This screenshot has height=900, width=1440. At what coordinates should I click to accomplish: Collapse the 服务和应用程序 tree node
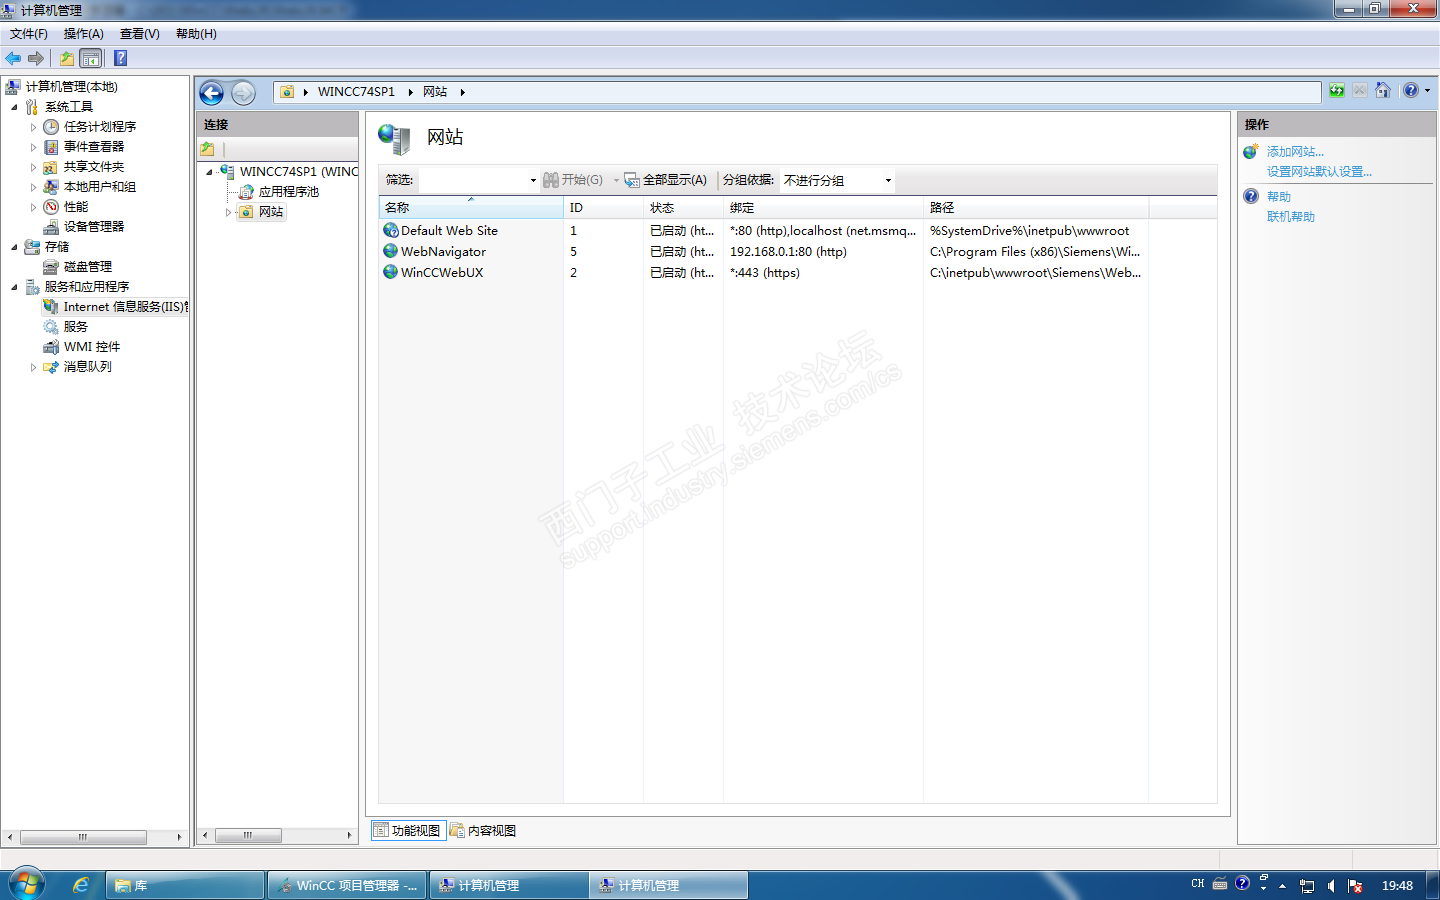pyautogui.click(x=14, y=287)
